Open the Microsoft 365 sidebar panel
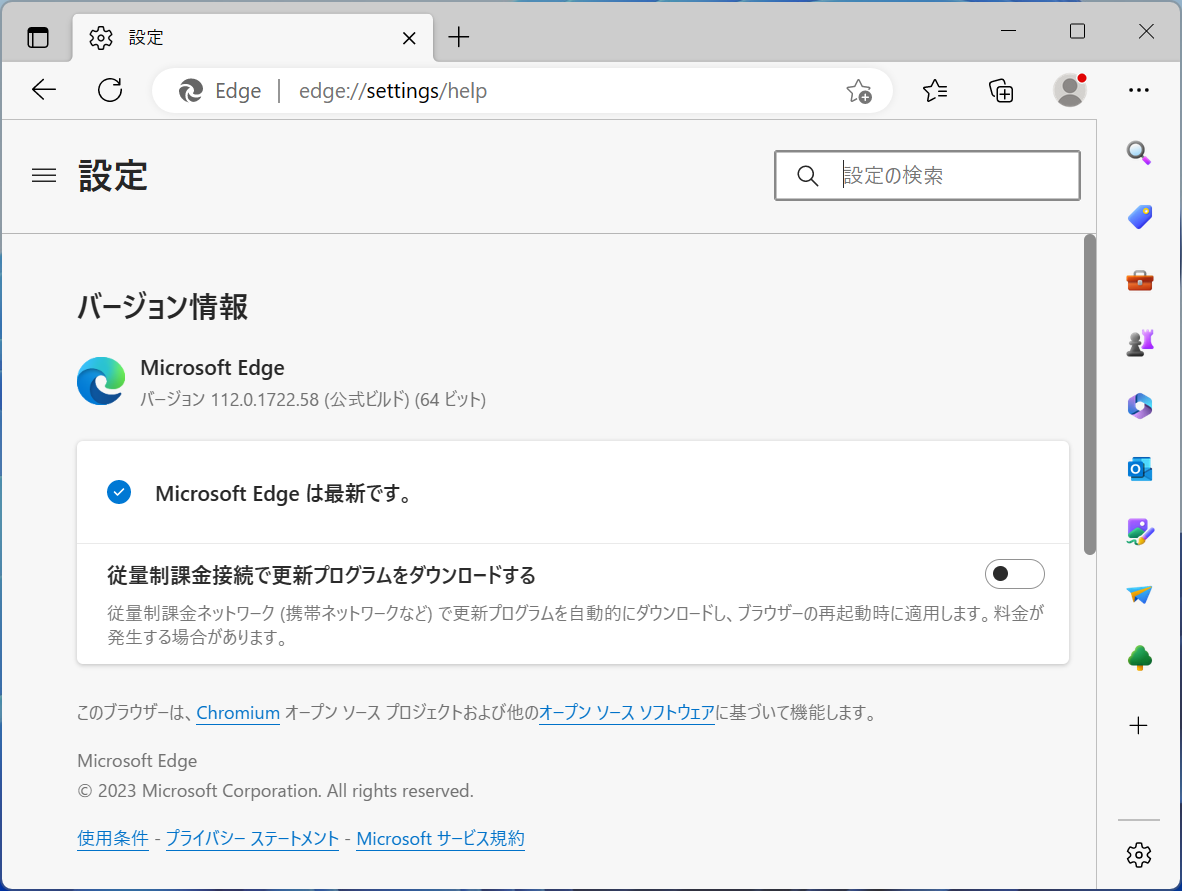The height and width of the screenshot is (891, 1182). tap(1139, 405)
